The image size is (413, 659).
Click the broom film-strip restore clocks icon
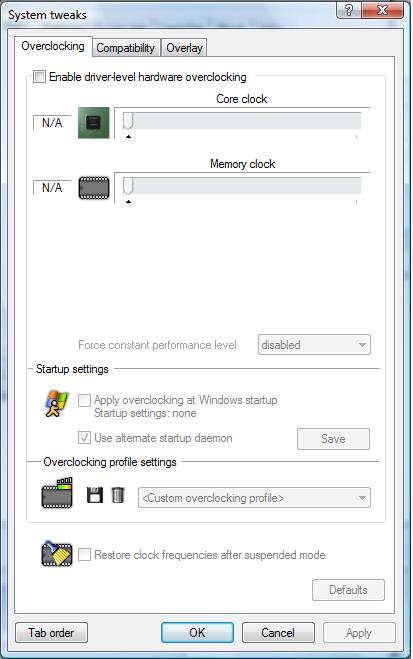coord(57,554)
